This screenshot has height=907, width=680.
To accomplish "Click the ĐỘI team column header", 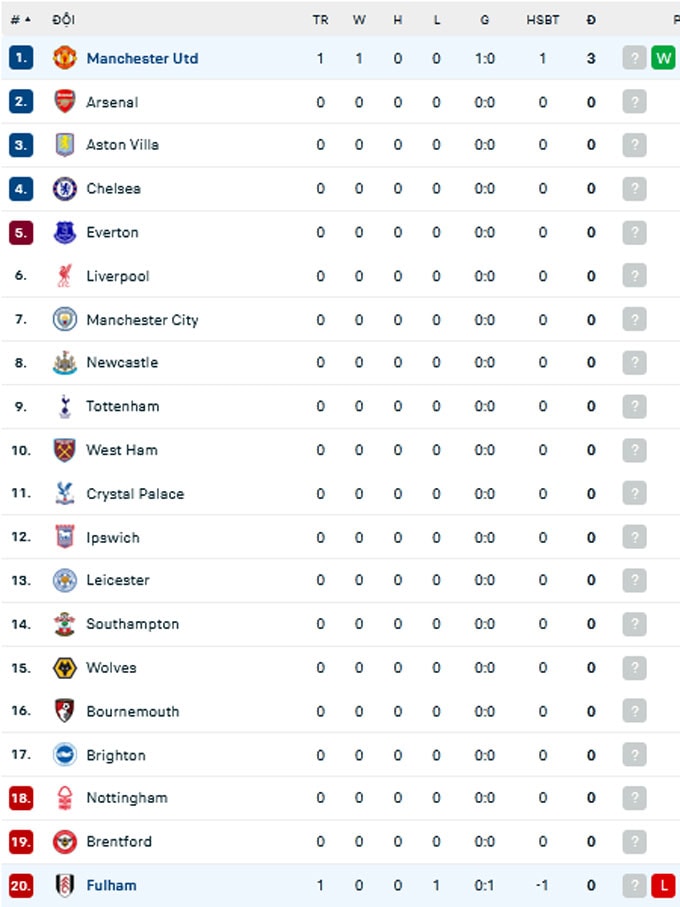I will pos(64,19).
